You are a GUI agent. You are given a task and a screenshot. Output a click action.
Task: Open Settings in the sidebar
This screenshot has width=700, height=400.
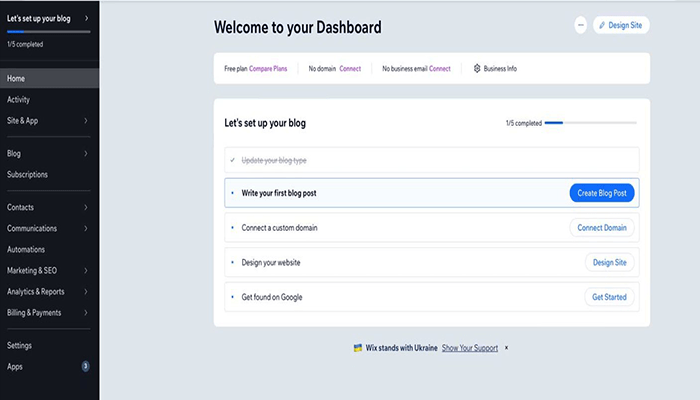[x=19, y=346]
